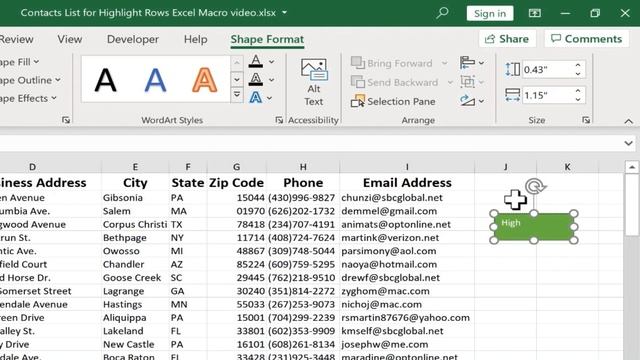Viewport: 640px width, 360px height.
Task: Select the black WordArt style A
Action: pyautogui.click(x=105, y=80)
